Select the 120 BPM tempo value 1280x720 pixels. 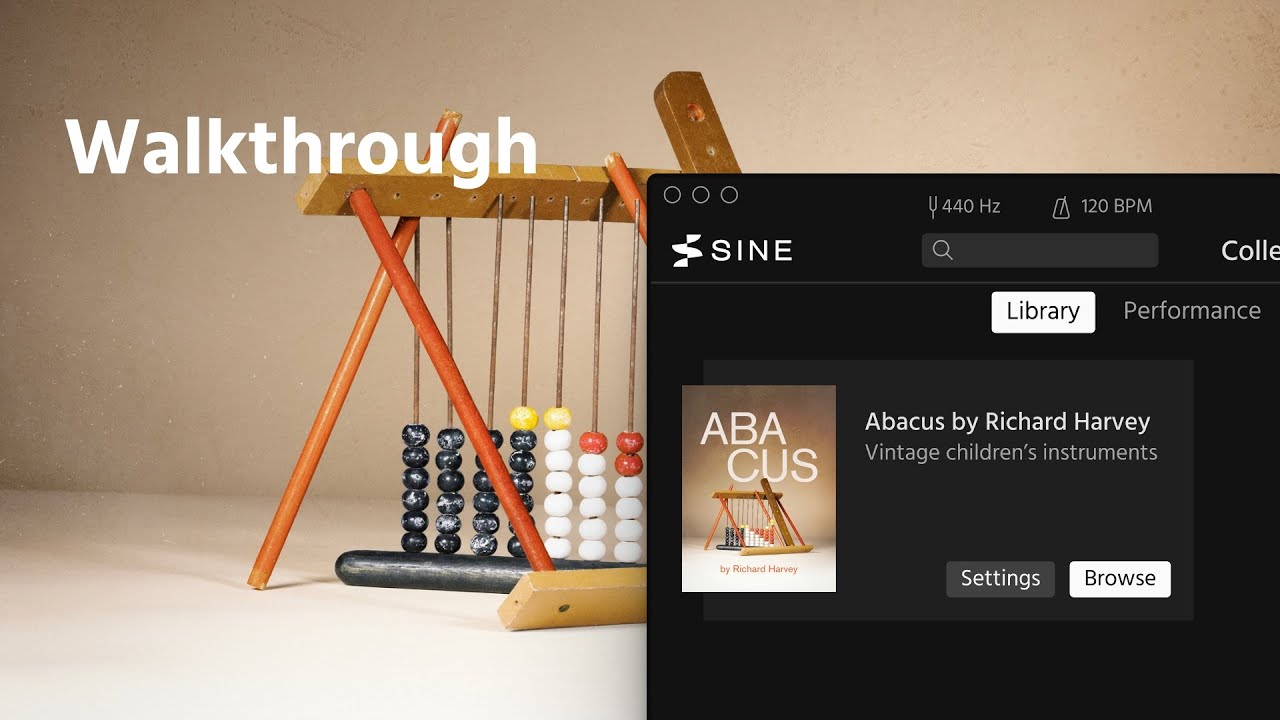[x=1116, y=207]
